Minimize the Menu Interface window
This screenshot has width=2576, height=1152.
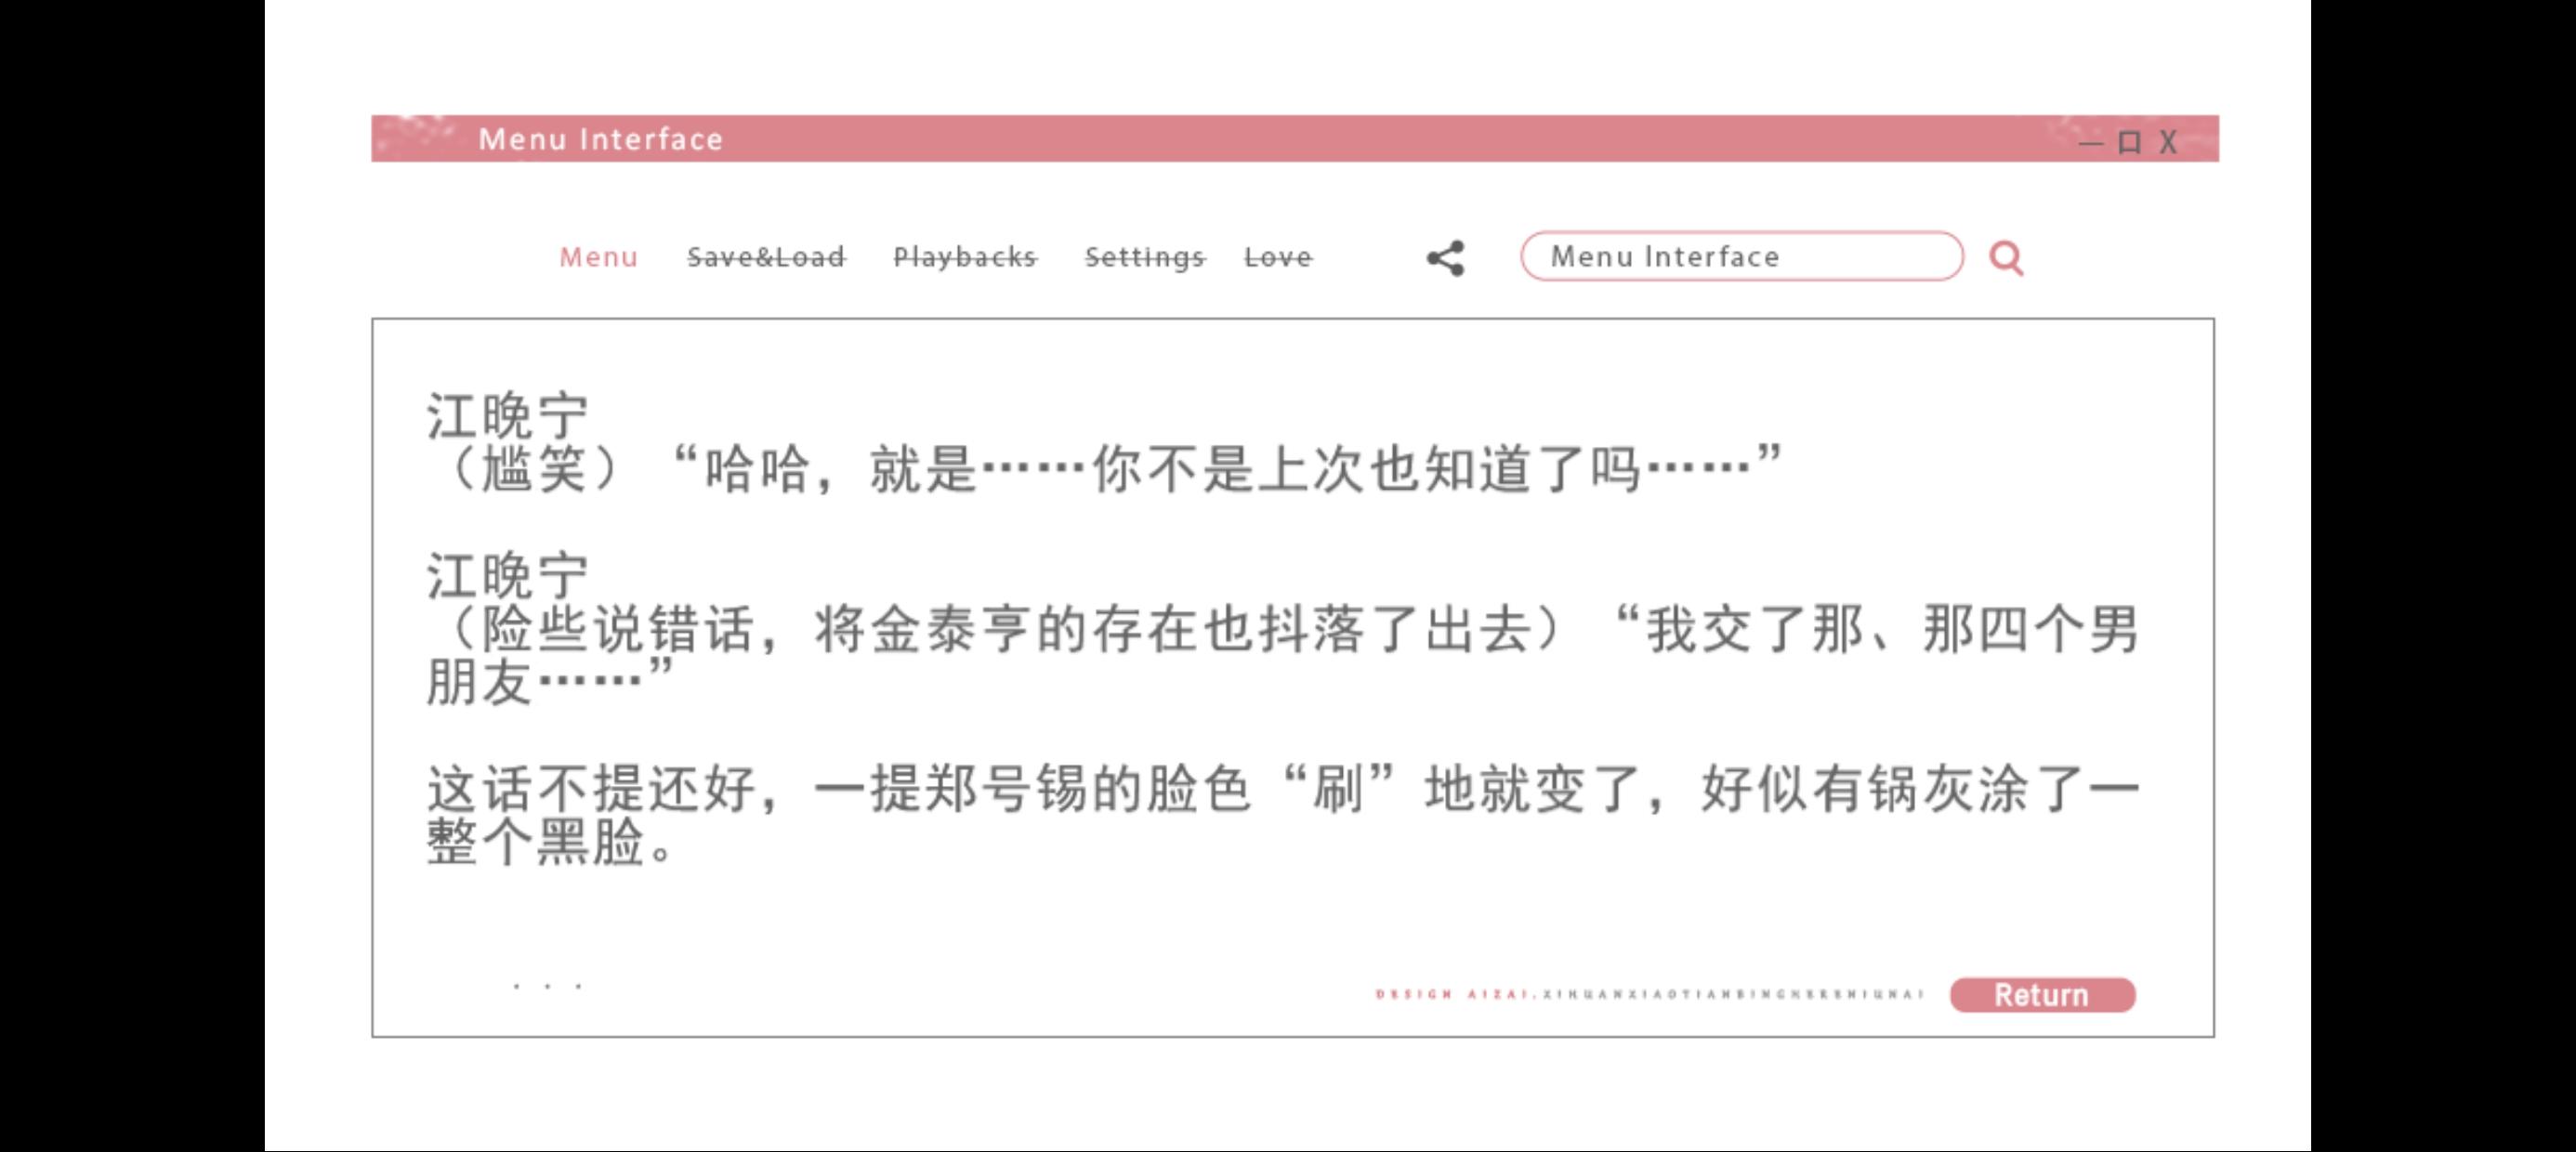tap(2090, 143)
